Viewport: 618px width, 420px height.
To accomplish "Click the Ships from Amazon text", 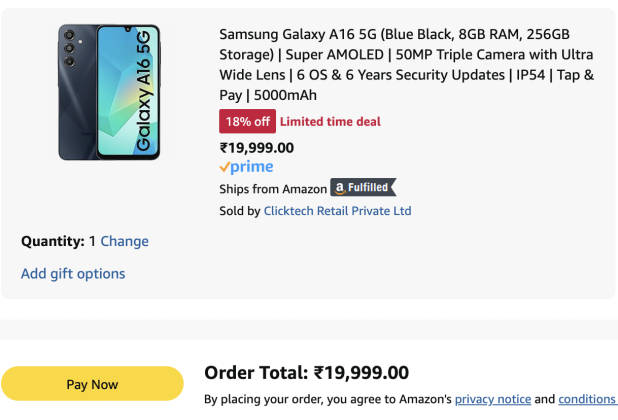I will pos(273,189).
